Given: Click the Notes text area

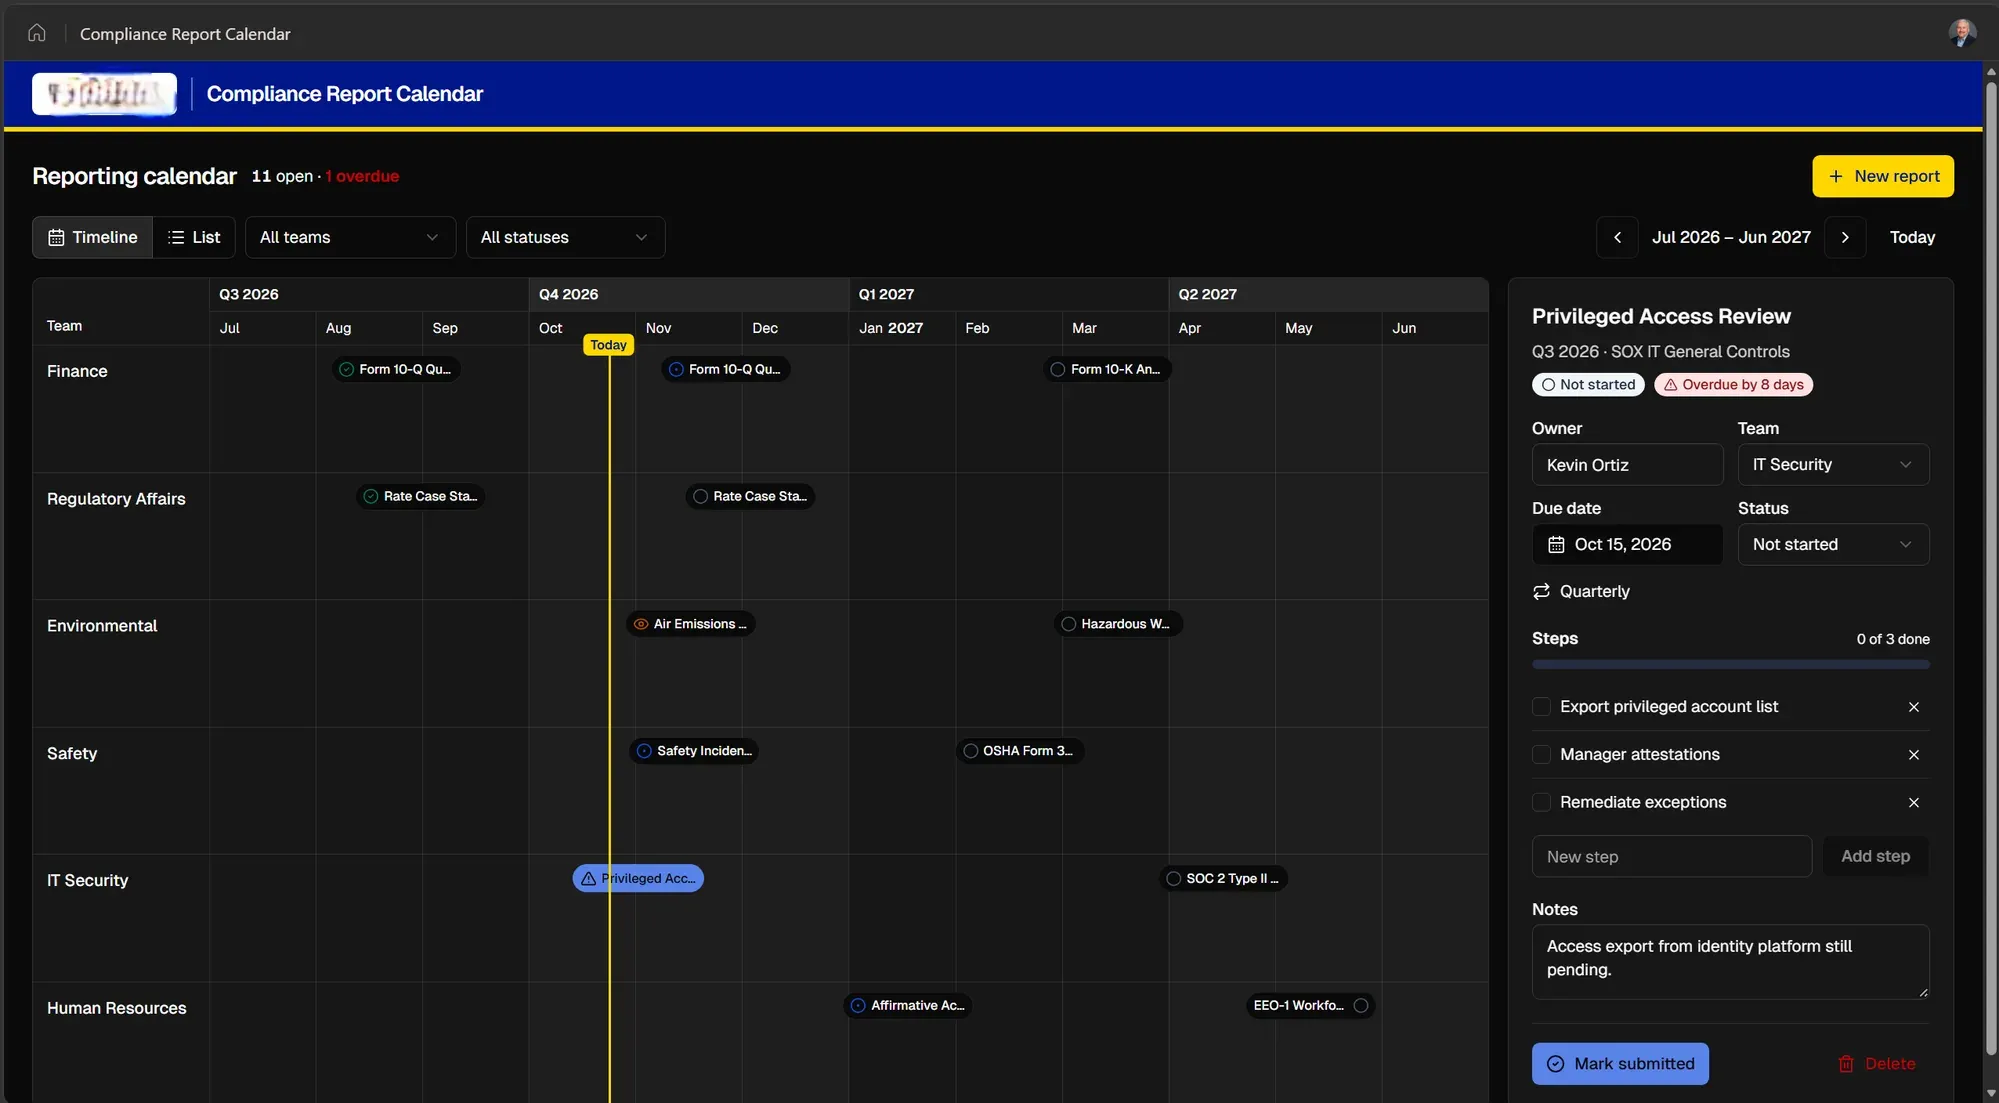Looking at the screenshot, I should [1730, 962].
